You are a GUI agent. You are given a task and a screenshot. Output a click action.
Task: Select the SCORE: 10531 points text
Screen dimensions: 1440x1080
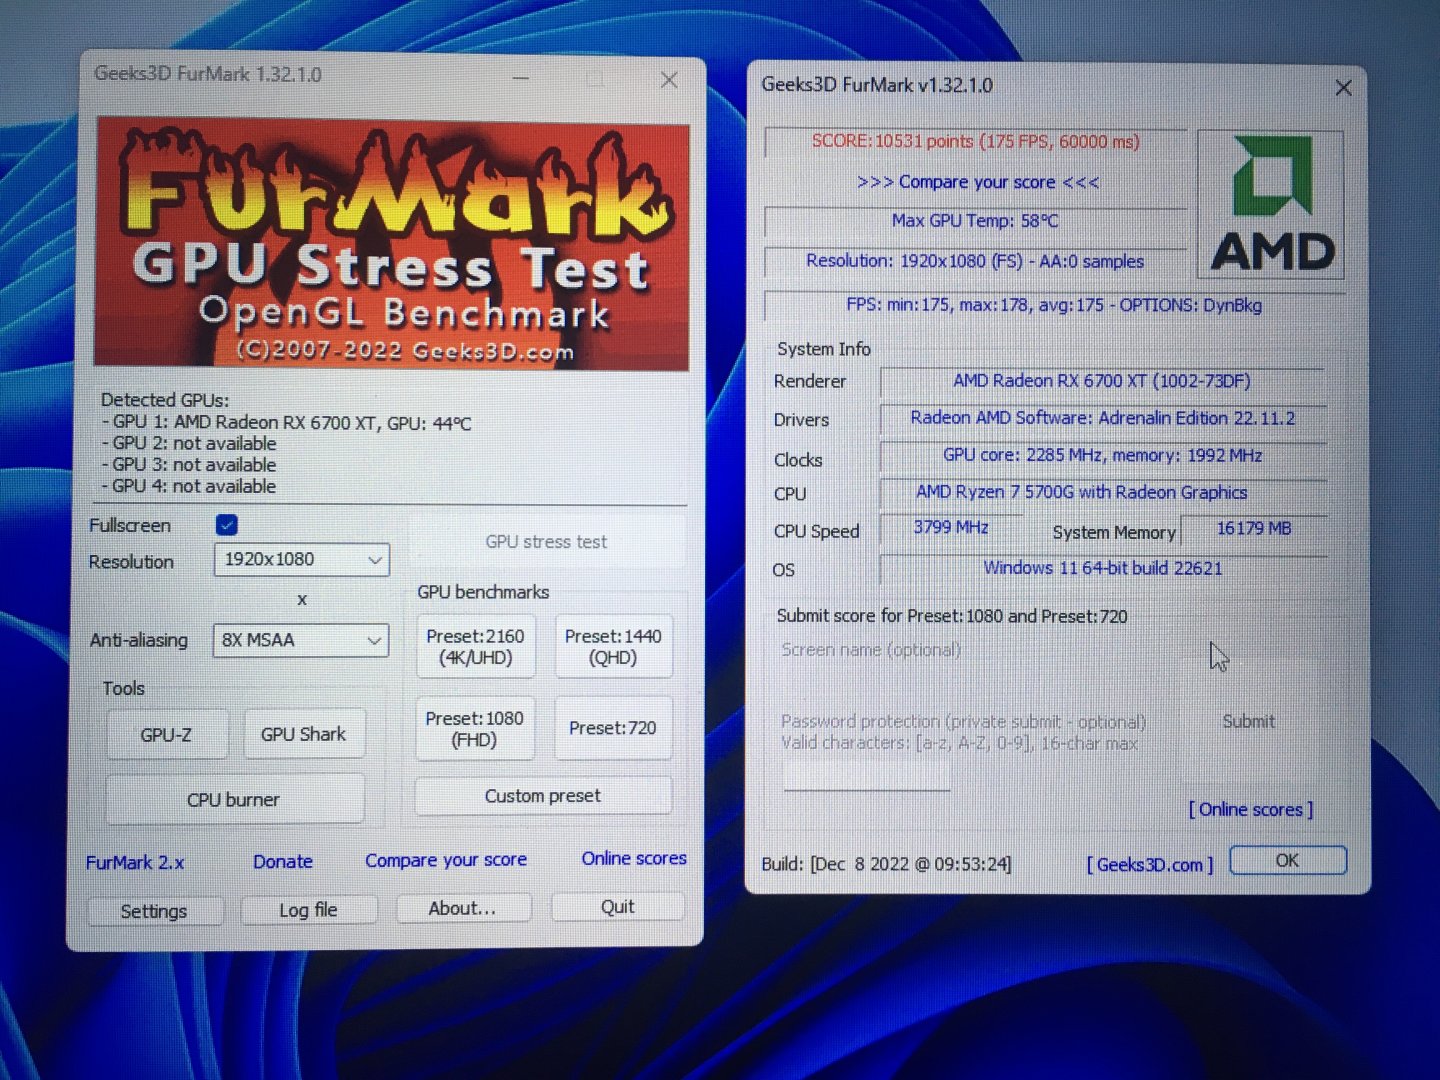(976, 141)
